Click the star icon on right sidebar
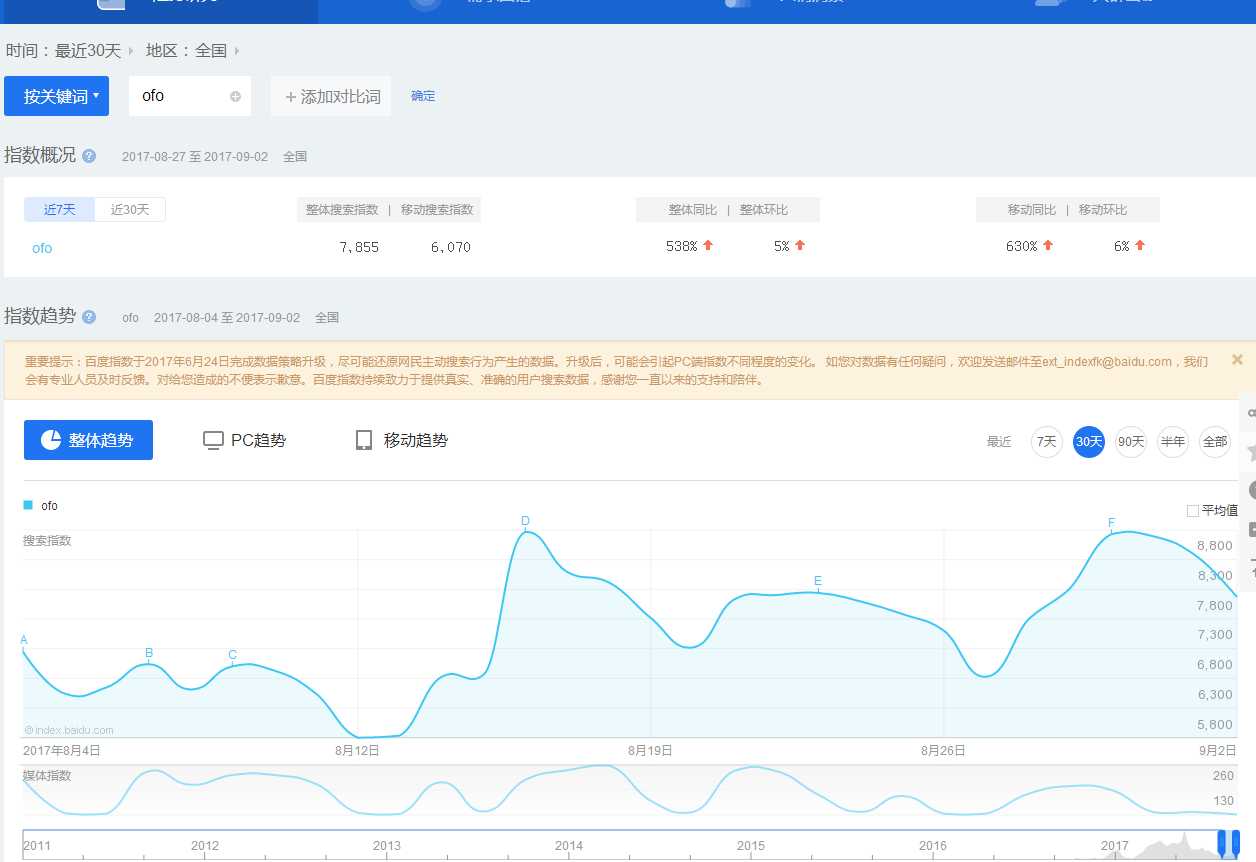1256x862 pixels. click(x=1251, y=453)
